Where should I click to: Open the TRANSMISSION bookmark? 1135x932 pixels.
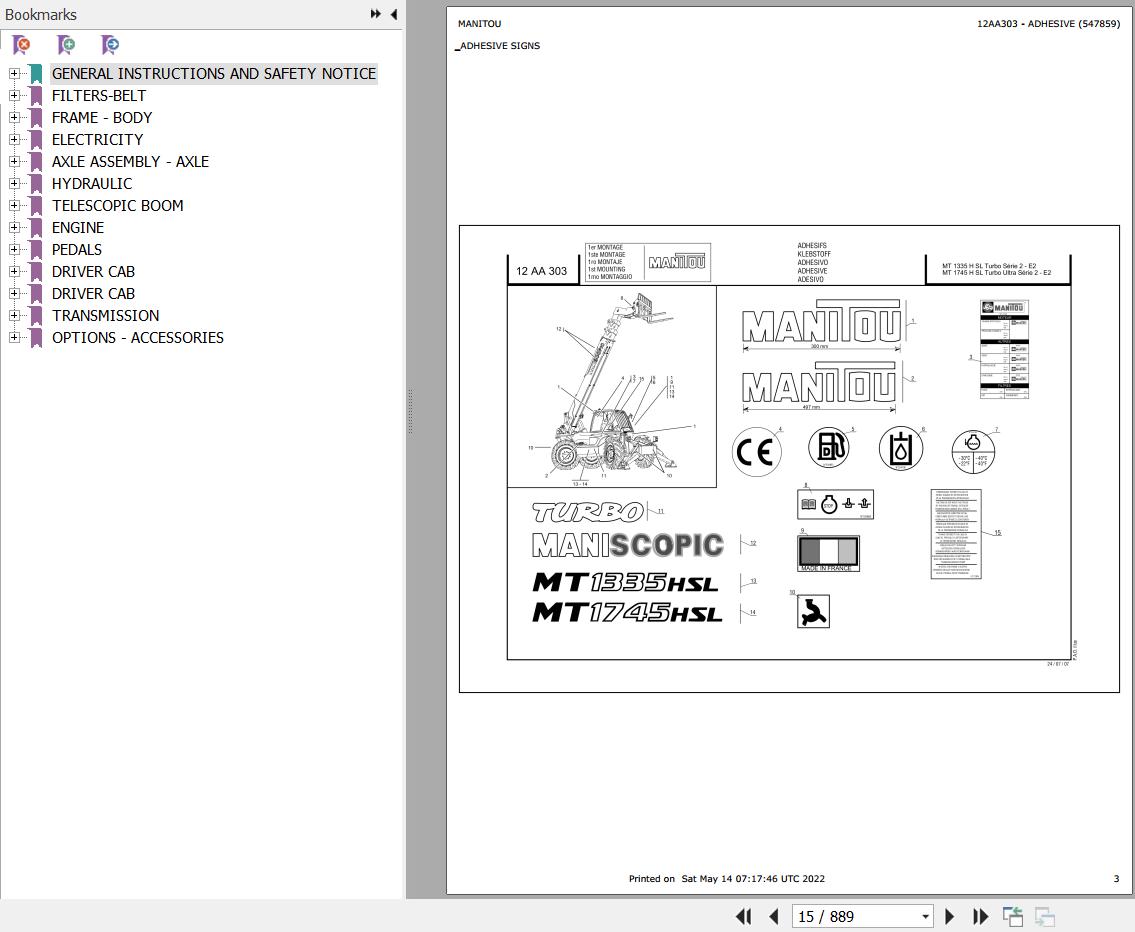[x=106, y=315]
